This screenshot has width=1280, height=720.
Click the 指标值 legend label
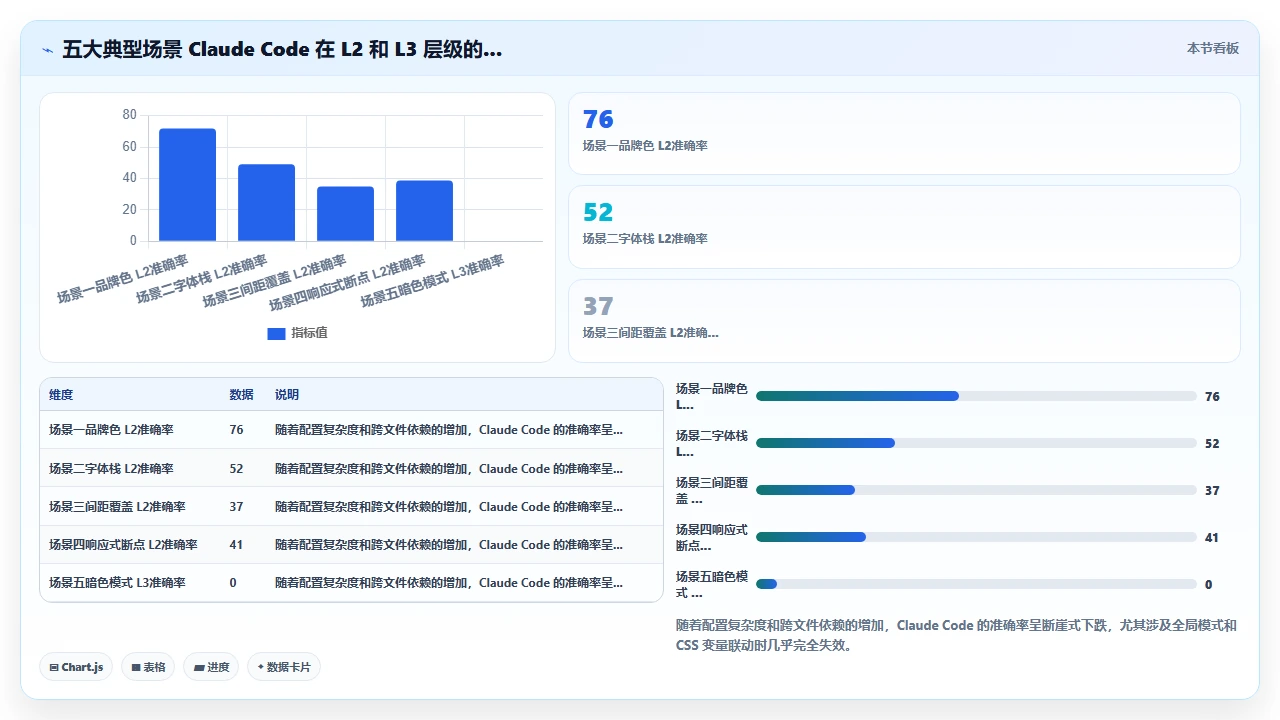pos(309,333)
